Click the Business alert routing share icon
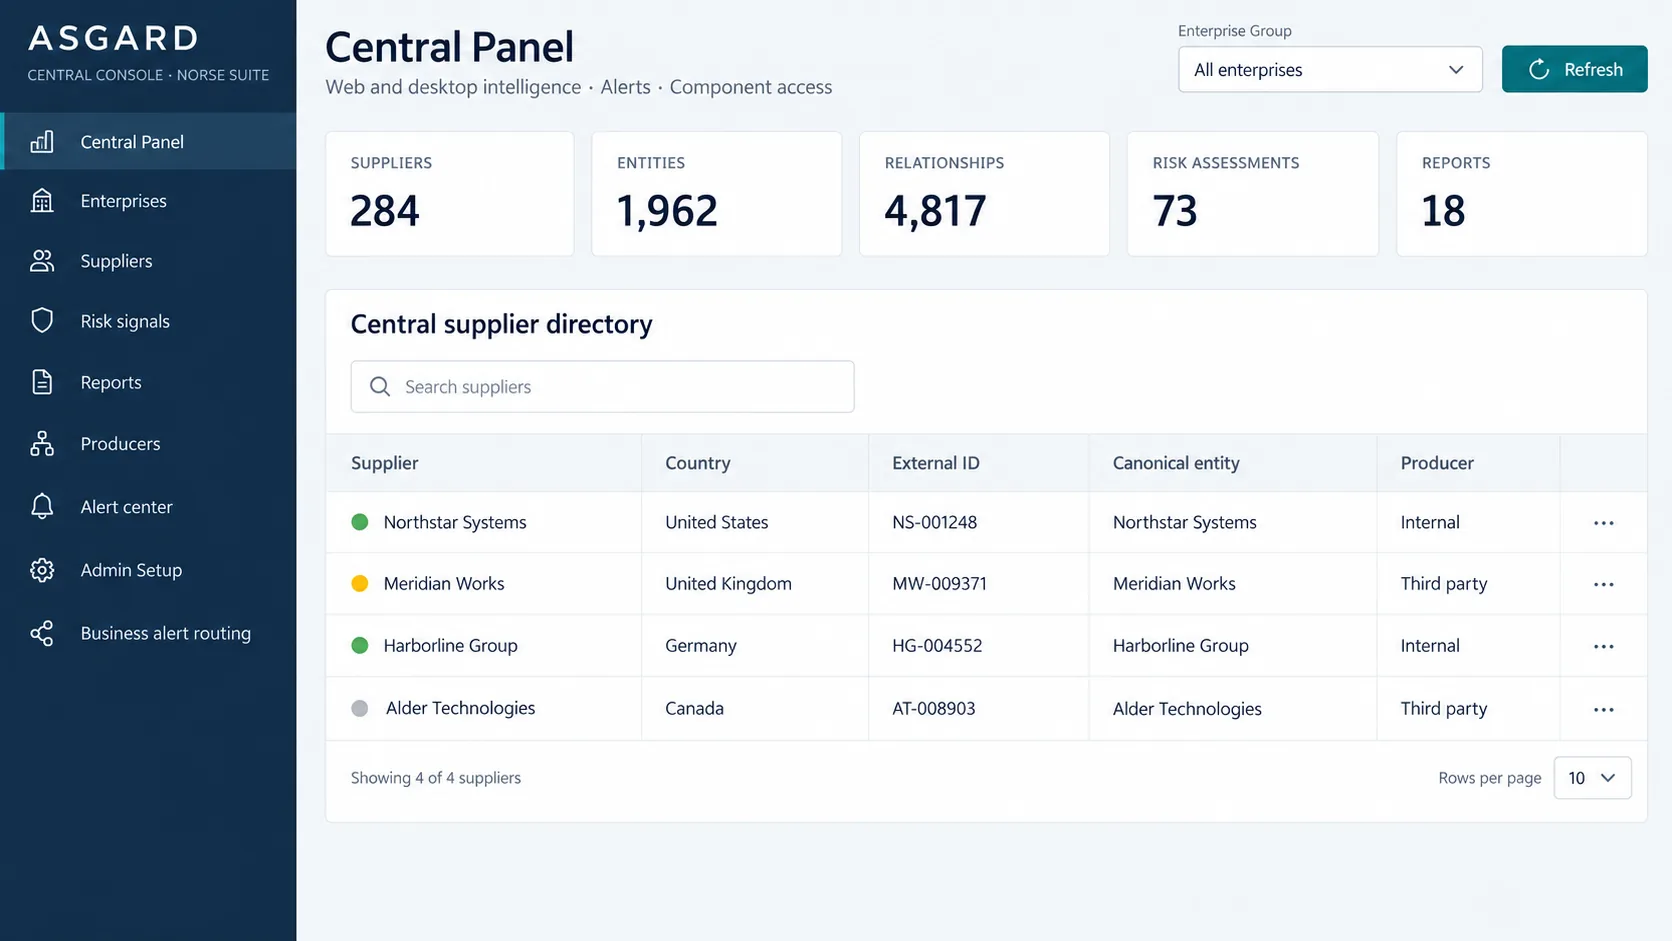 tap(42, 633)
